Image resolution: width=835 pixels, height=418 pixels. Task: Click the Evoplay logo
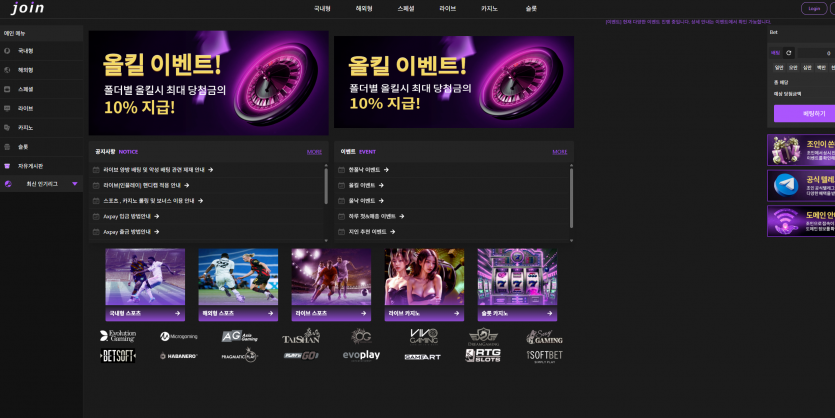click(361, 355)
